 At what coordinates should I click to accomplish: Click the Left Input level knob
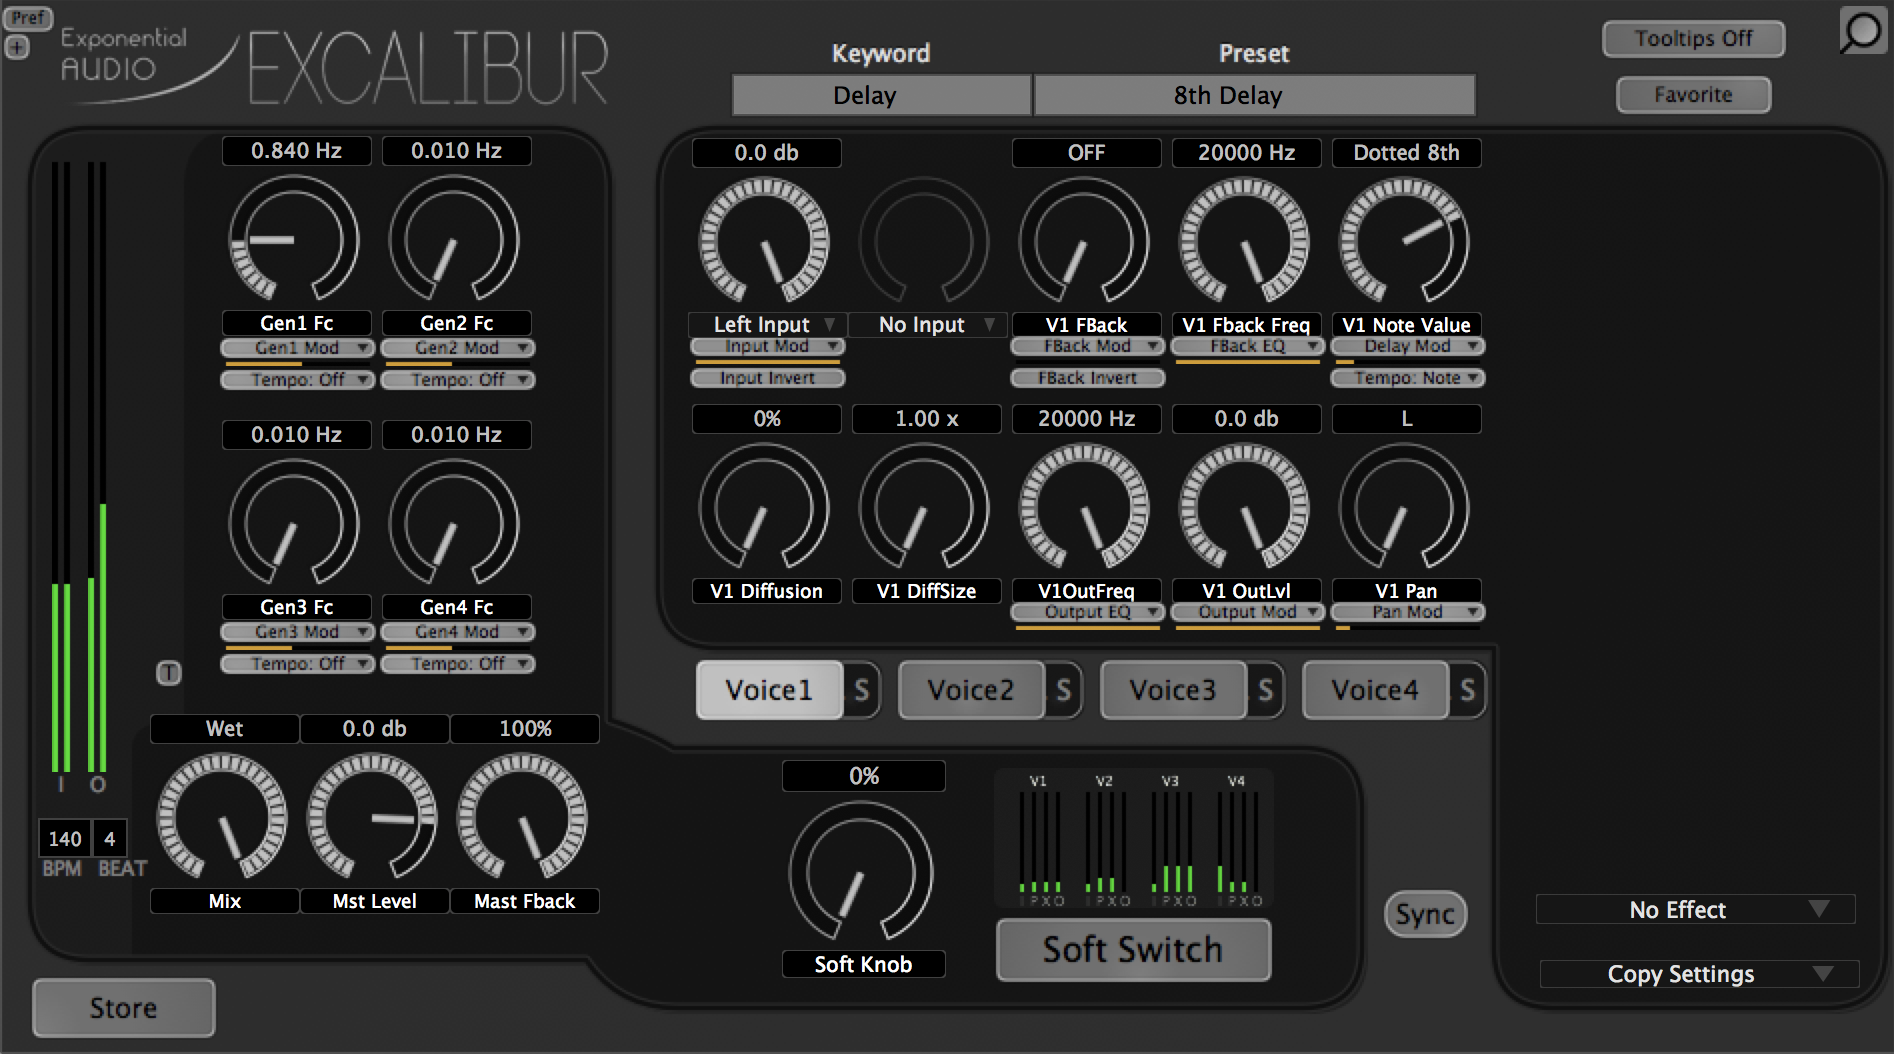[764, 241]
